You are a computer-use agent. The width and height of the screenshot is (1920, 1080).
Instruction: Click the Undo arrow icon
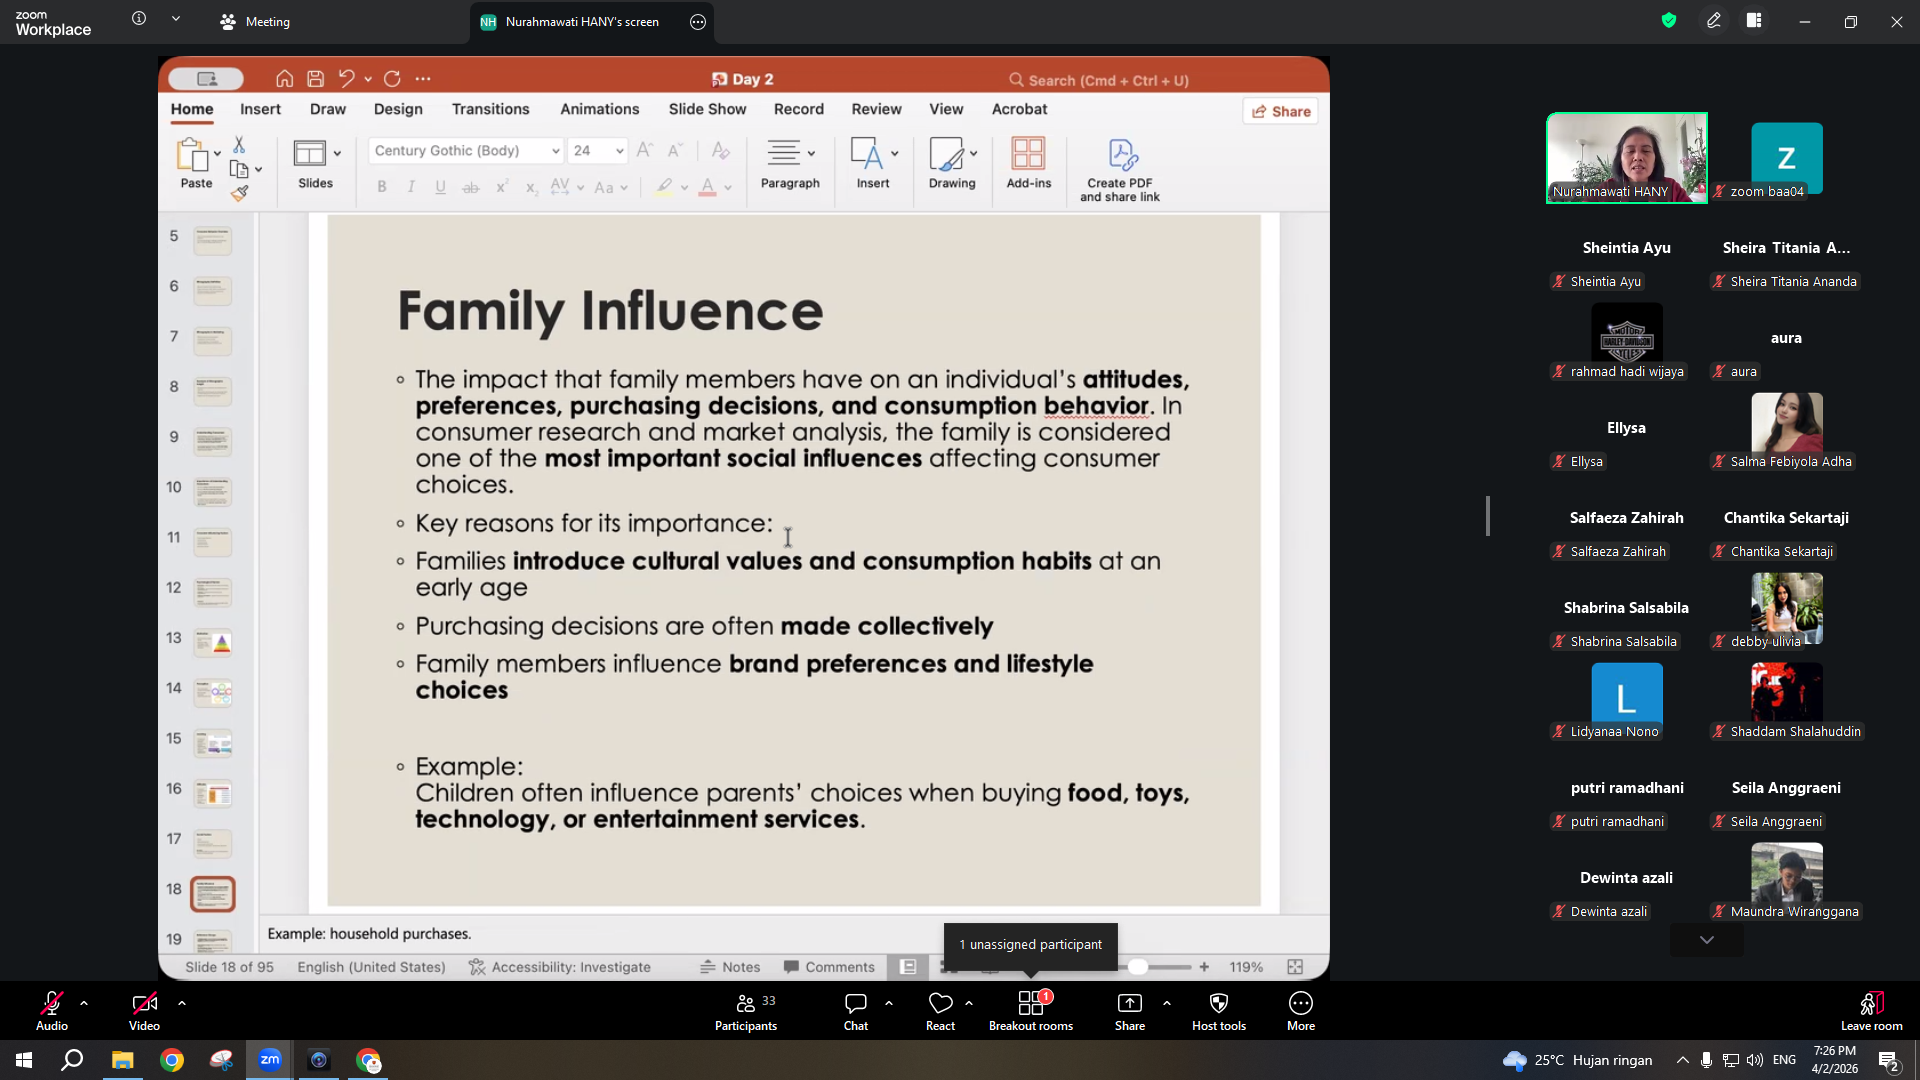point(346,79)
